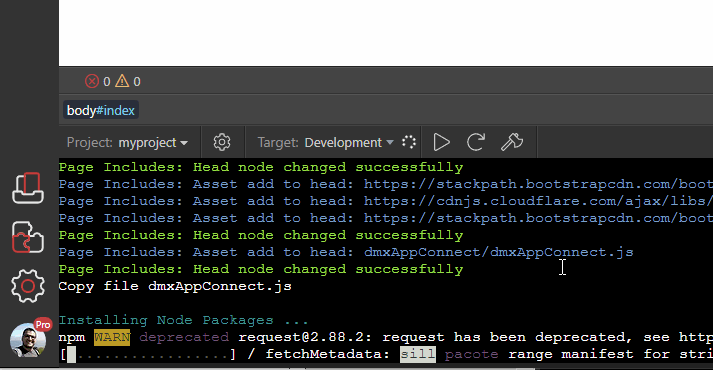Click 'Copy file dmxAppConnect.js' line
This screenshot has height=370, width=713.
175,286
